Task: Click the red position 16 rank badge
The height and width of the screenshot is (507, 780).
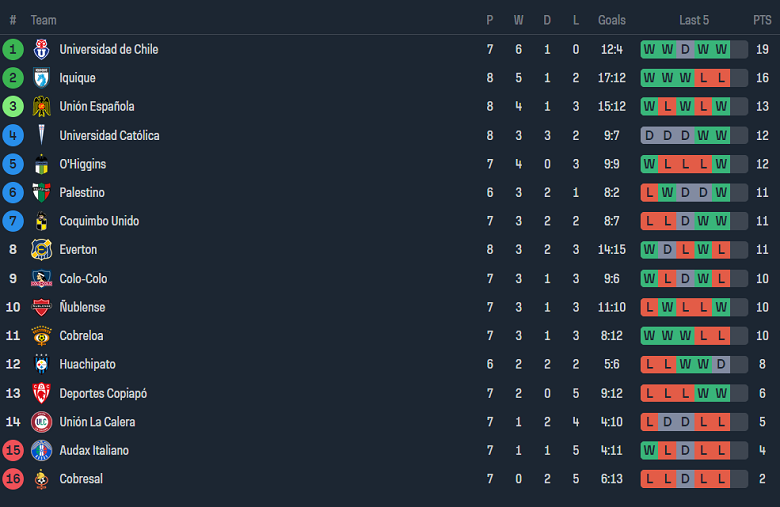Action: pos(13,479)
